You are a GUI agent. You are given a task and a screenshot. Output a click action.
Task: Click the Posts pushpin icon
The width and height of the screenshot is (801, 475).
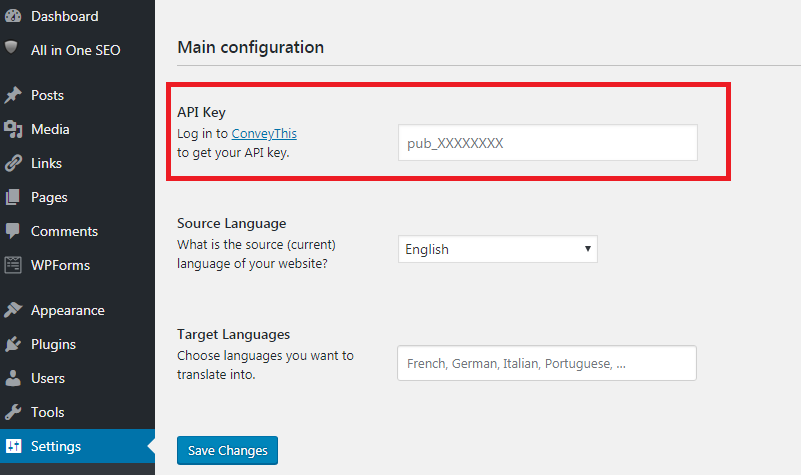[13, 95]
